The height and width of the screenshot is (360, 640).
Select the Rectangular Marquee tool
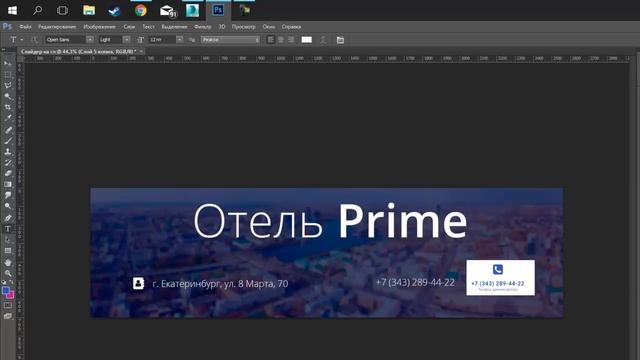[x=8, y=75]
